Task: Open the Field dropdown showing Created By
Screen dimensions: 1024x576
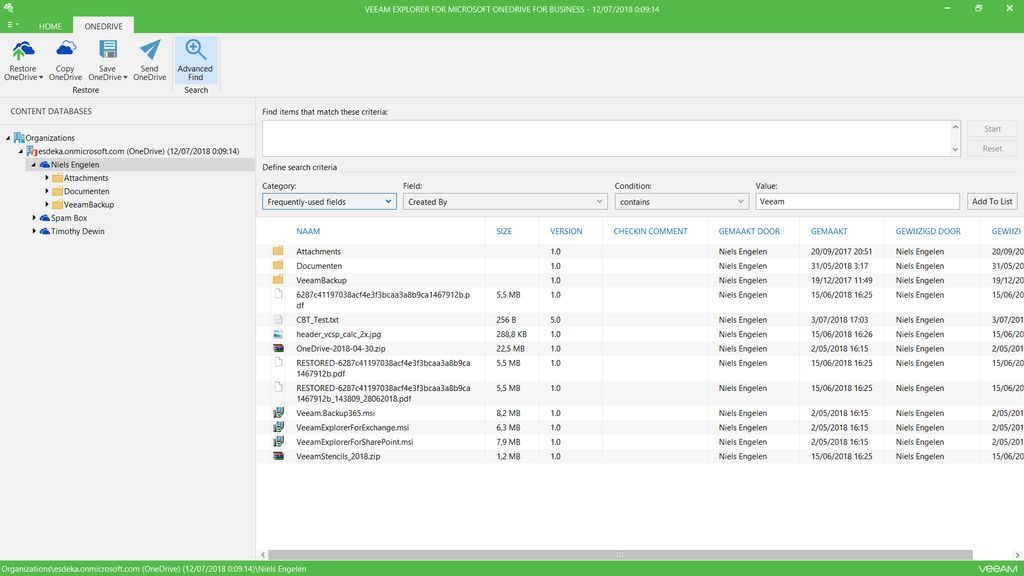Action: (505, 202)
